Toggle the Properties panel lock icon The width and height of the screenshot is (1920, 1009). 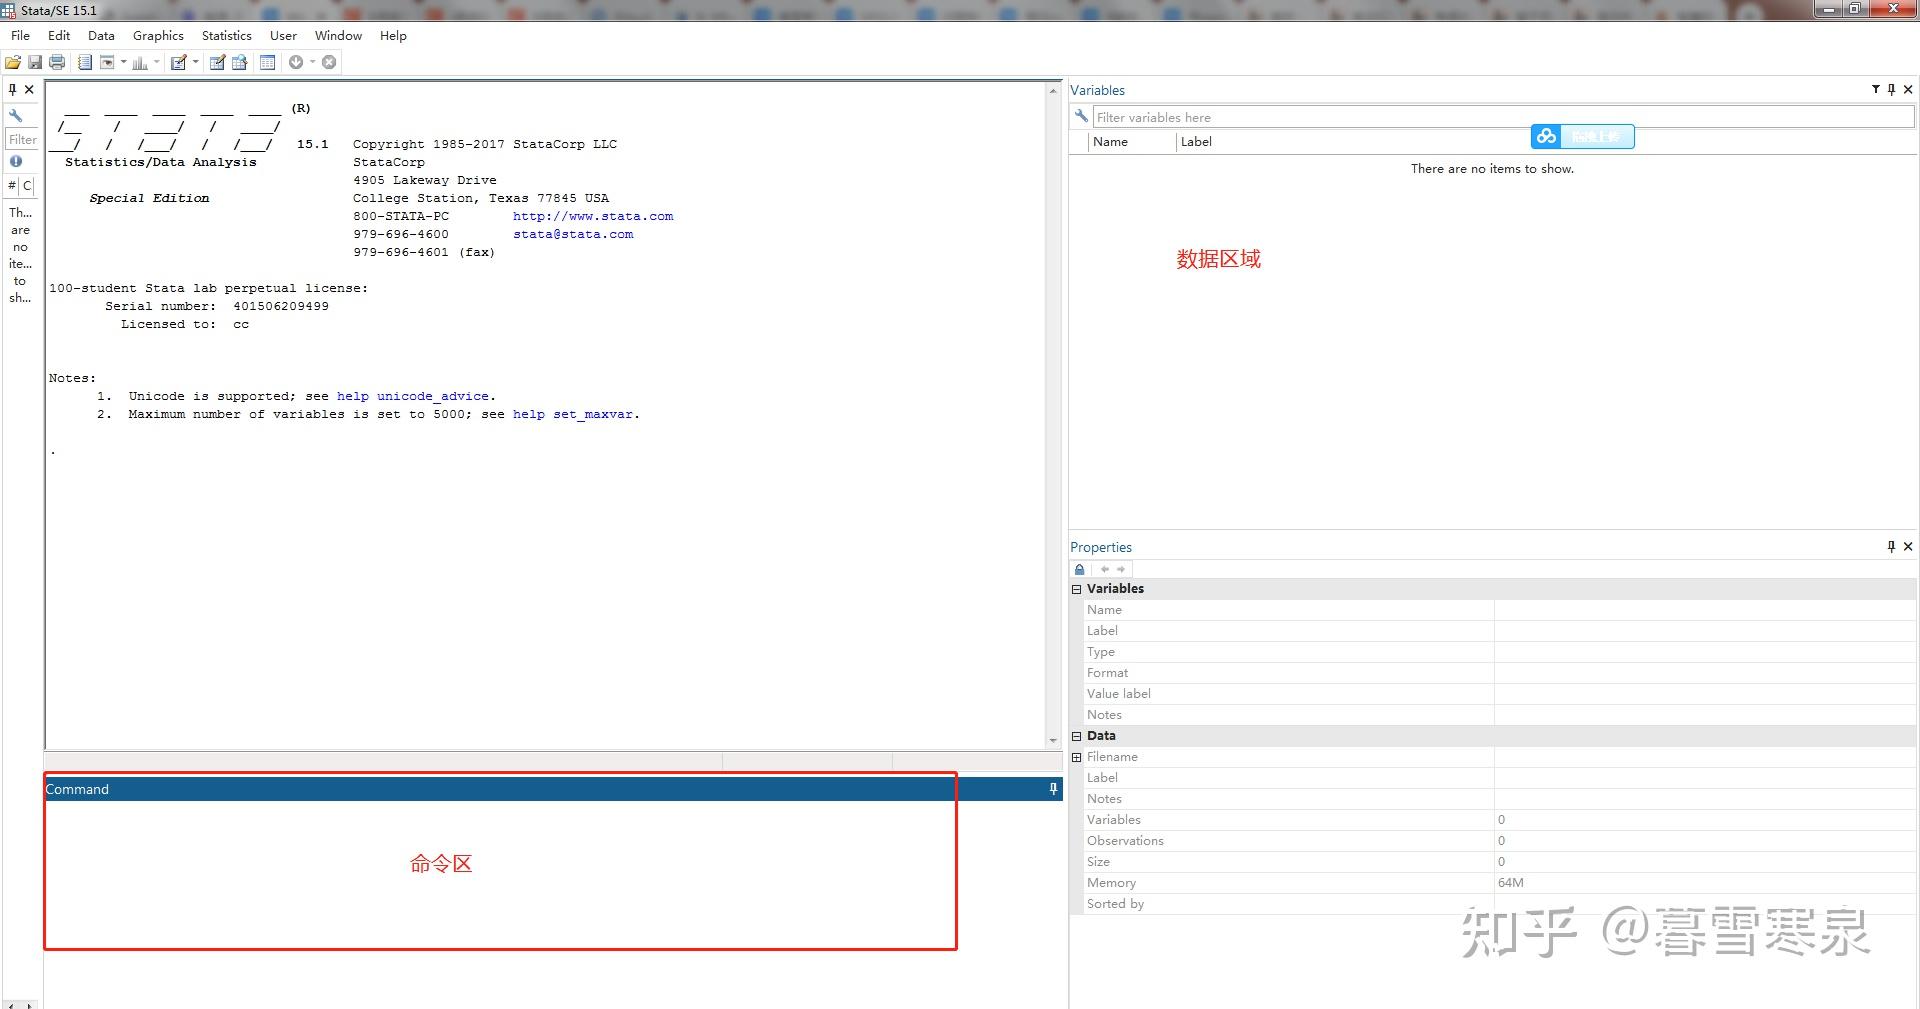pyautogui.click(x=1080, y=569)
